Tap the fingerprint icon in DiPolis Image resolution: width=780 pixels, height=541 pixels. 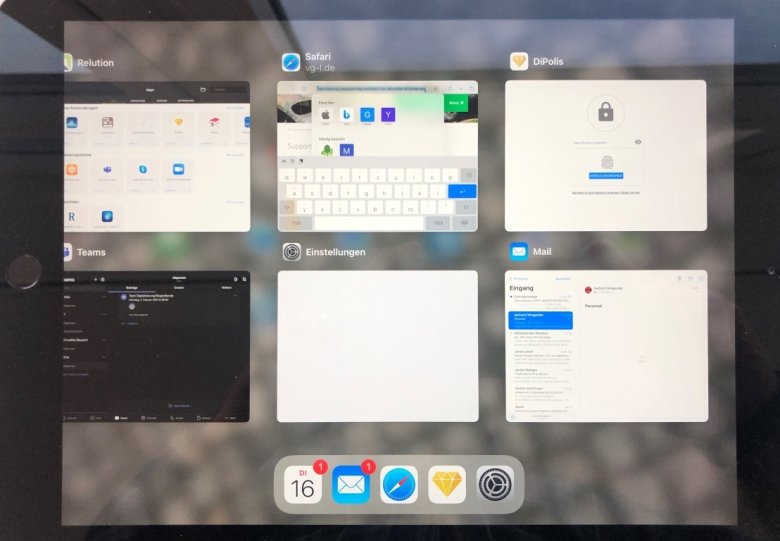[604, 163]
